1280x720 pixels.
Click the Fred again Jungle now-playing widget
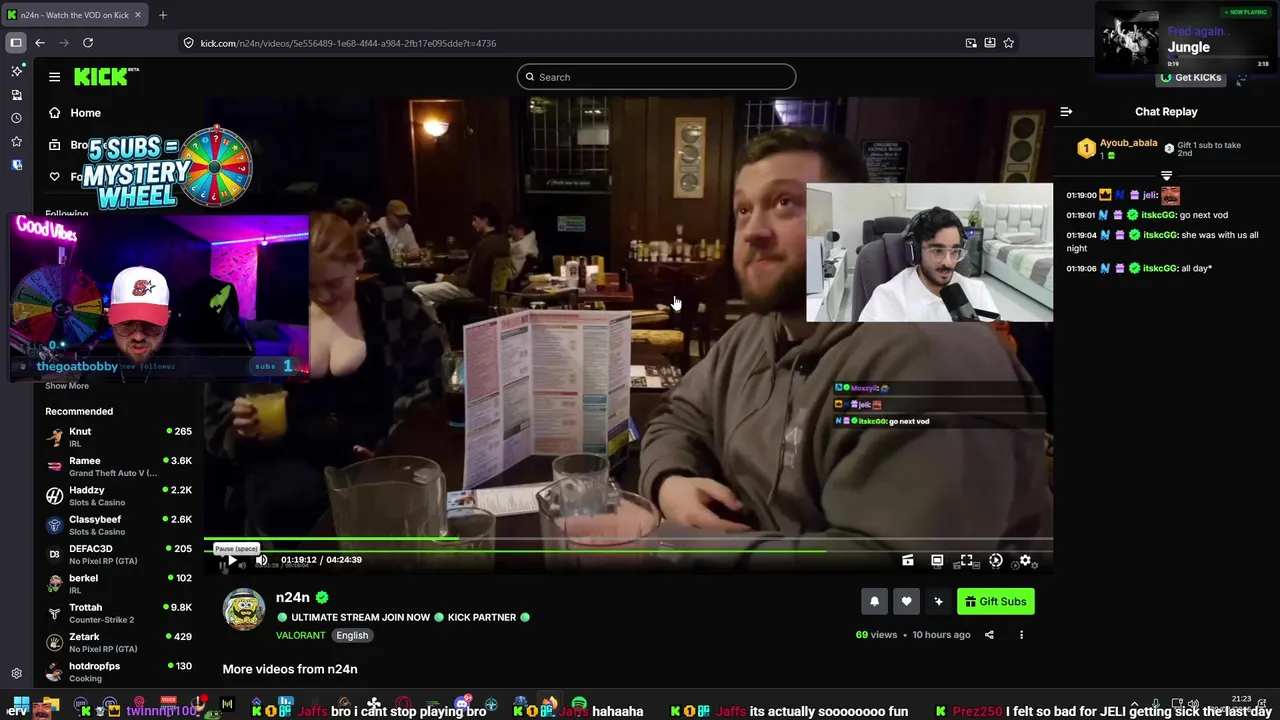click(1186, 38)
